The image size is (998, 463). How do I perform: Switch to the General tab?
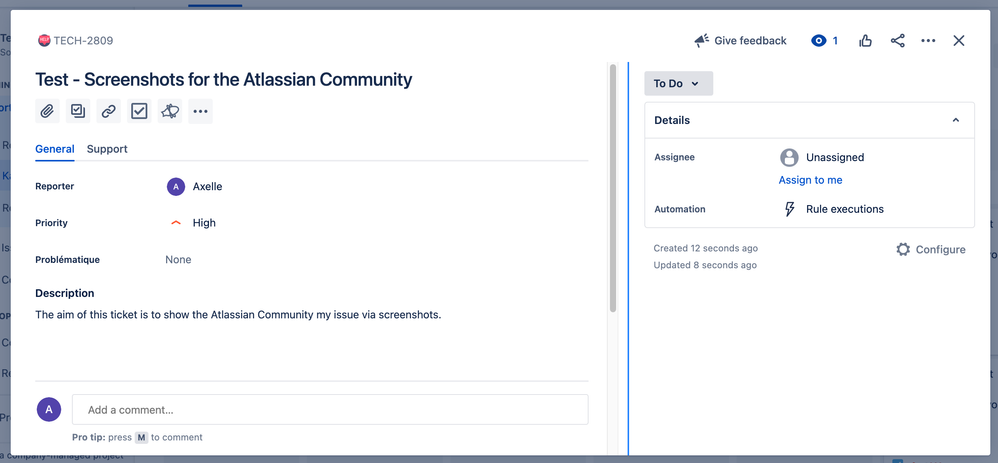[55, 149]
